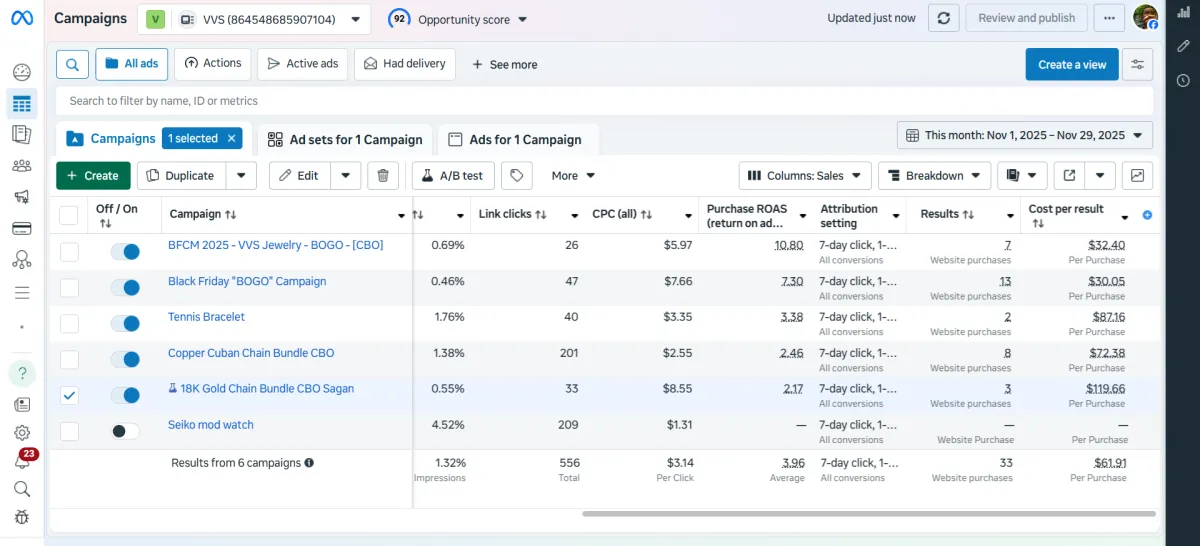Expand the Breakdown dropdown
The width and height of the screenshot is (1200, 546).
click(x=934, y=175)
